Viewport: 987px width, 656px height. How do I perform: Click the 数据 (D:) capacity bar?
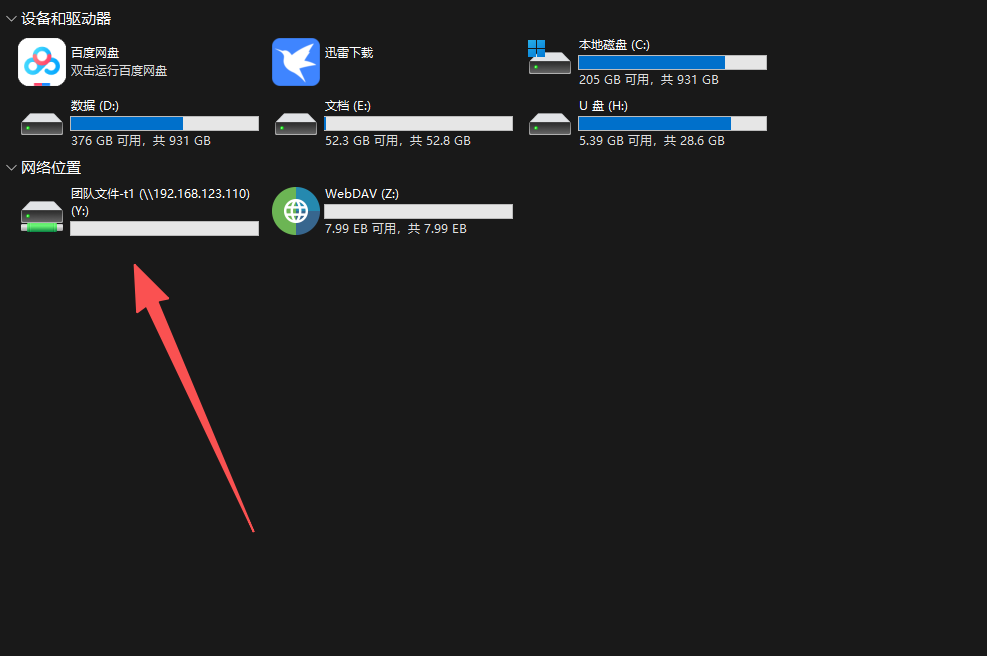tap(164, 123)
